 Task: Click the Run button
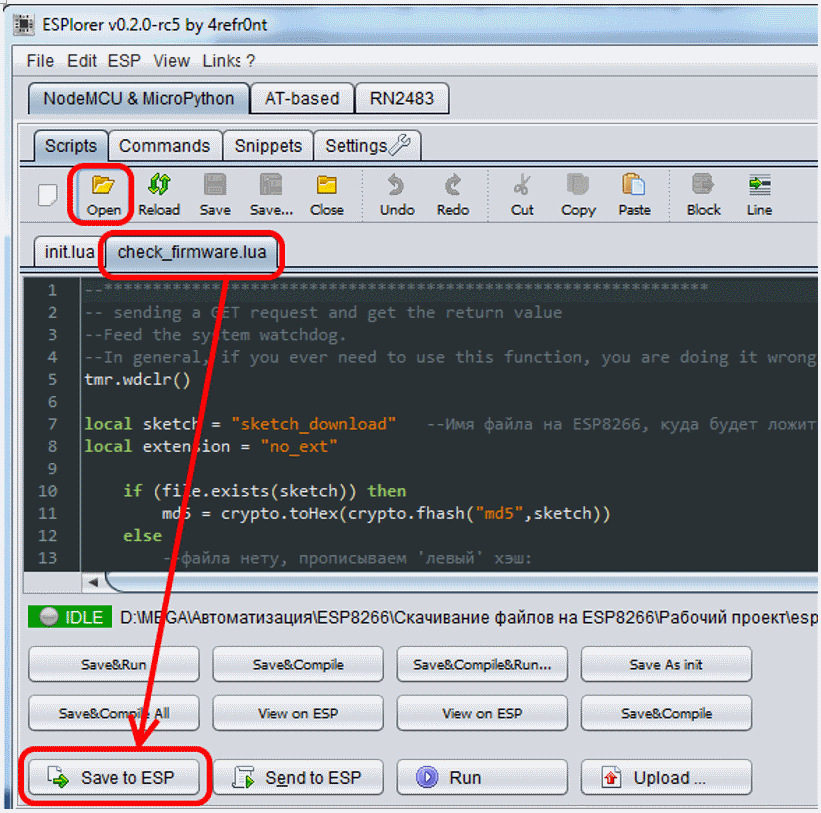pyautogui.click(x=482, y=777)
